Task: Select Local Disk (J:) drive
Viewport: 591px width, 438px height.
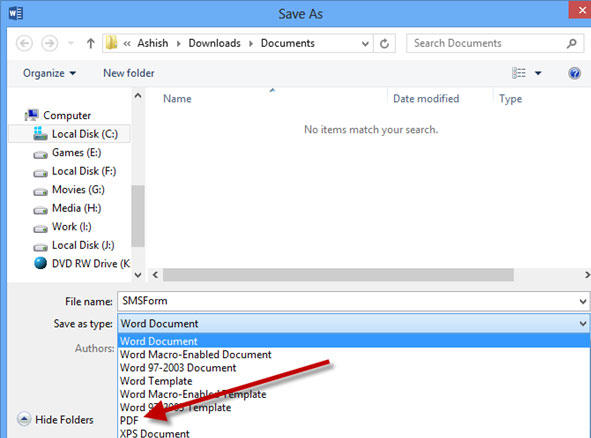Action: click(x=73, y=245)
